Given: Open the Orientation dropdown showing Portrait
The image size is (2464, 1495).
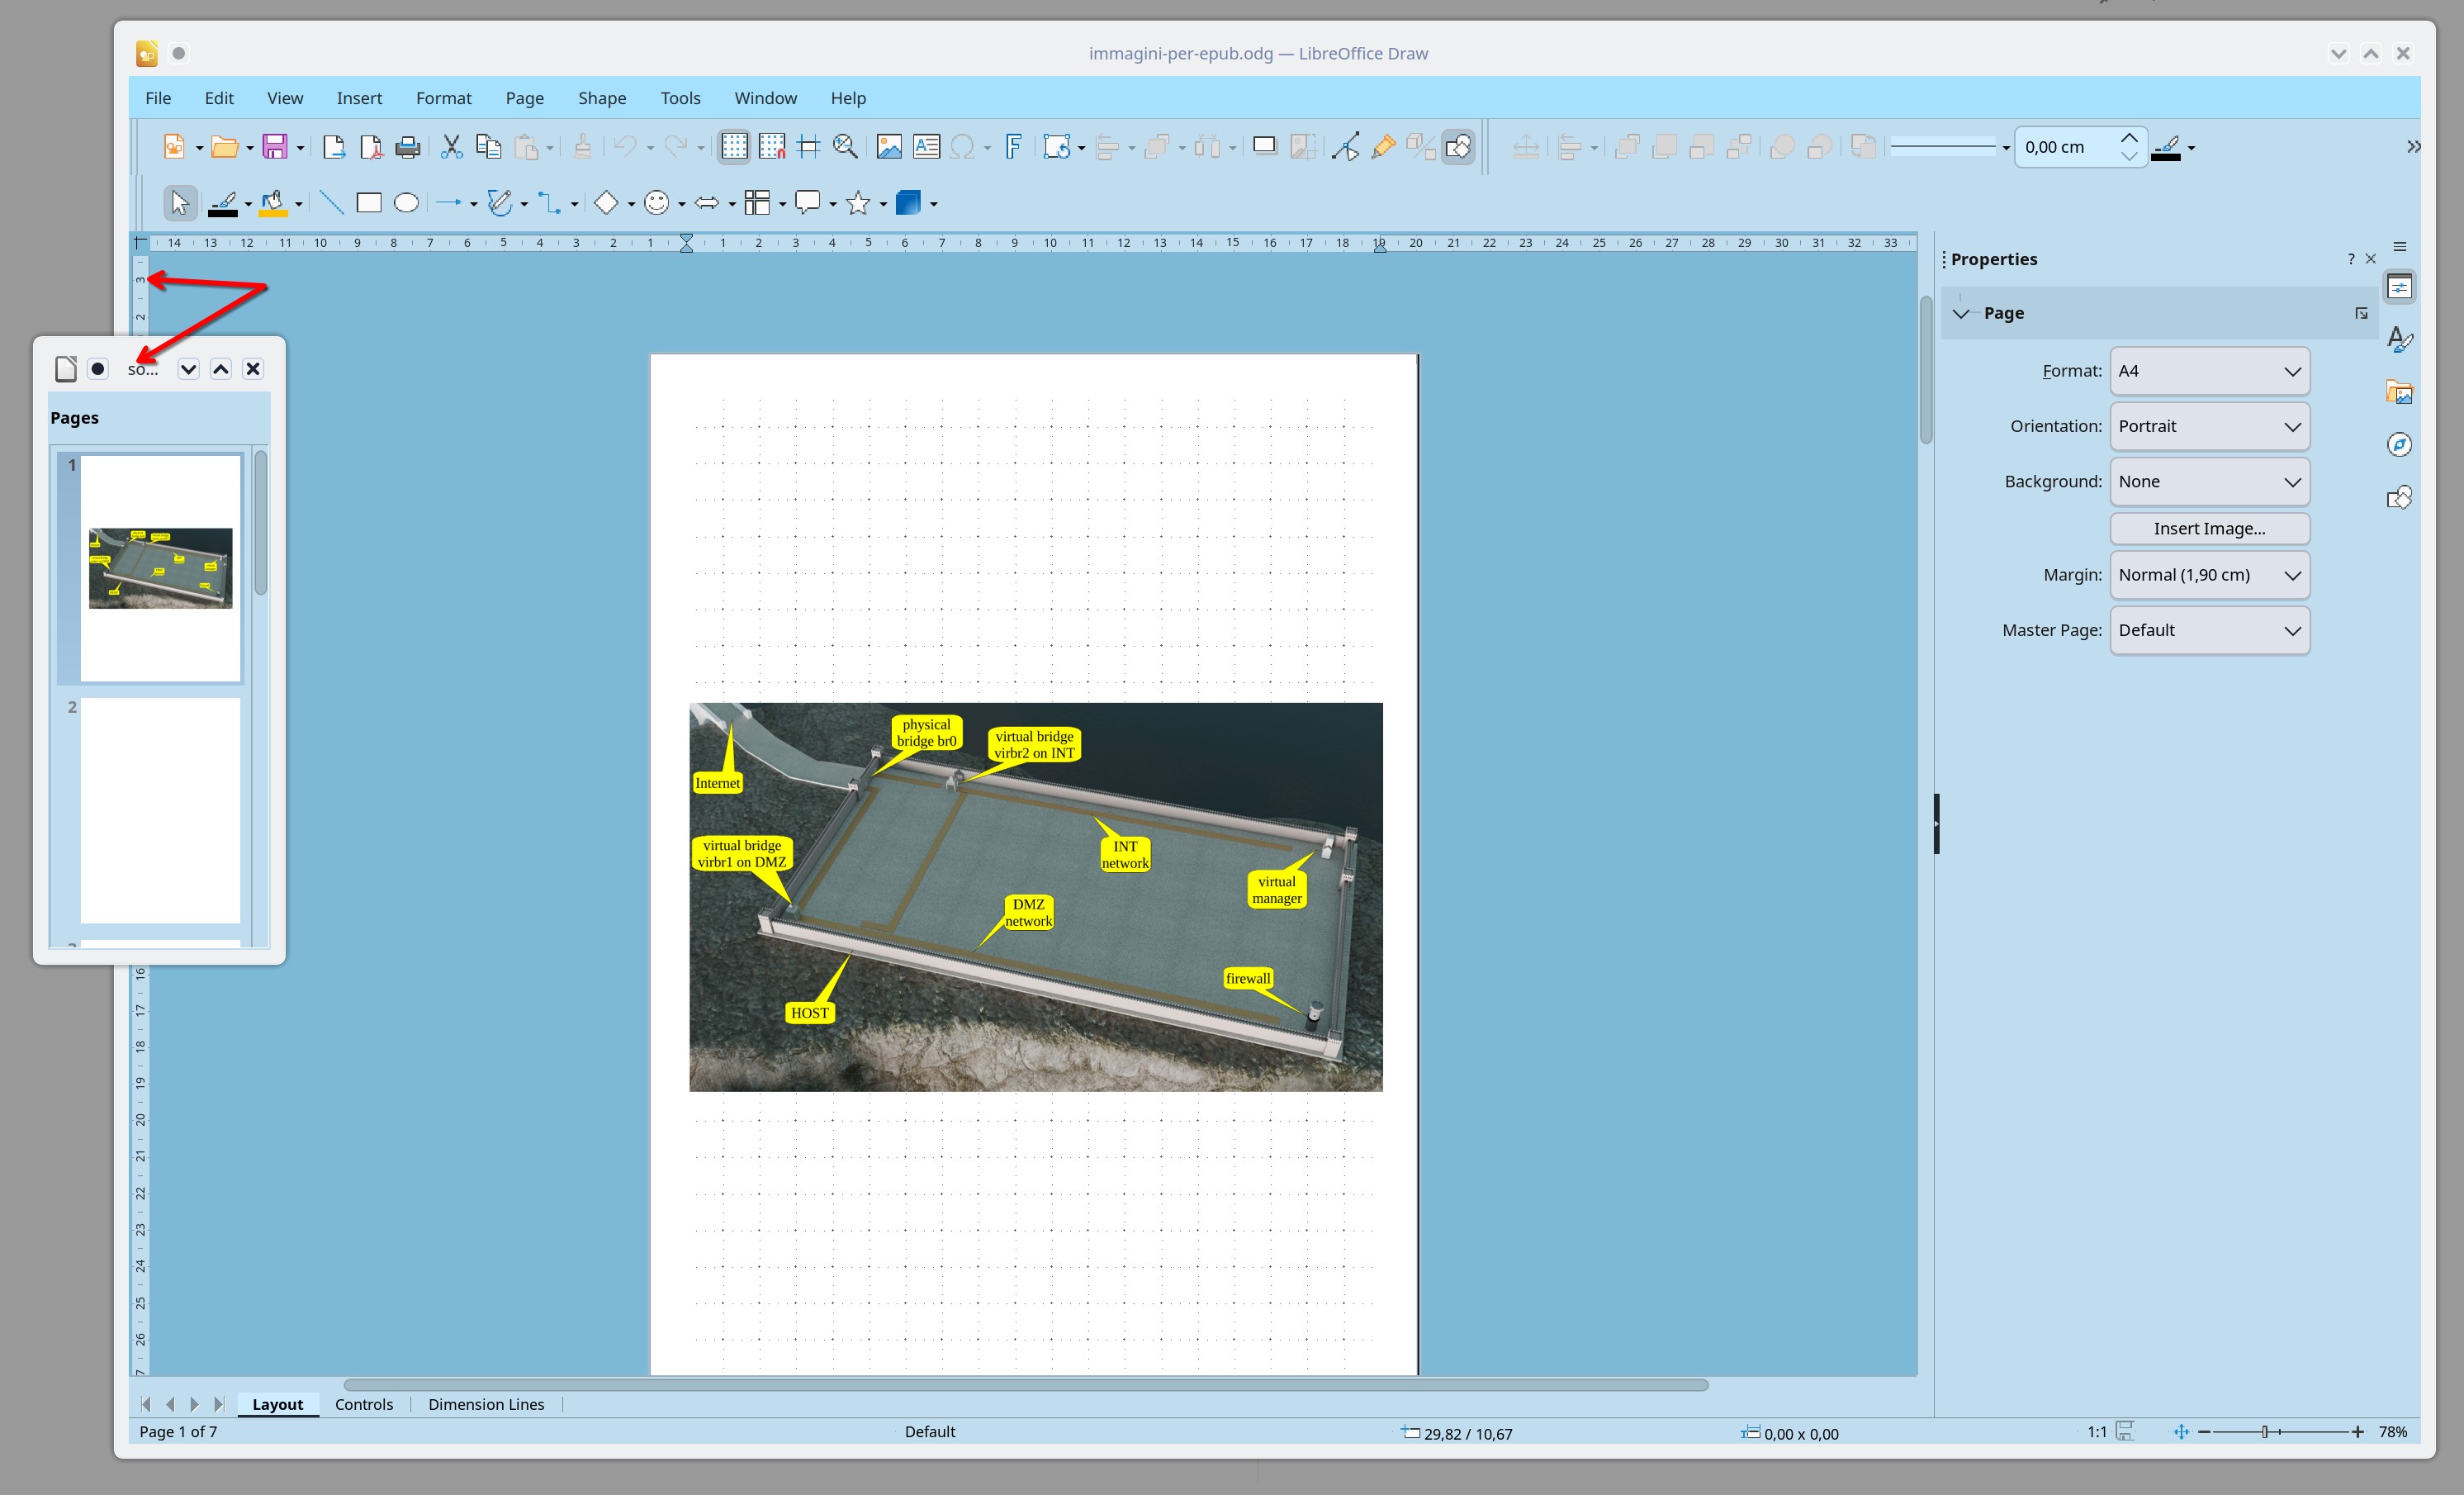Looking at the screenshot, I should [x=2209, y=426].
